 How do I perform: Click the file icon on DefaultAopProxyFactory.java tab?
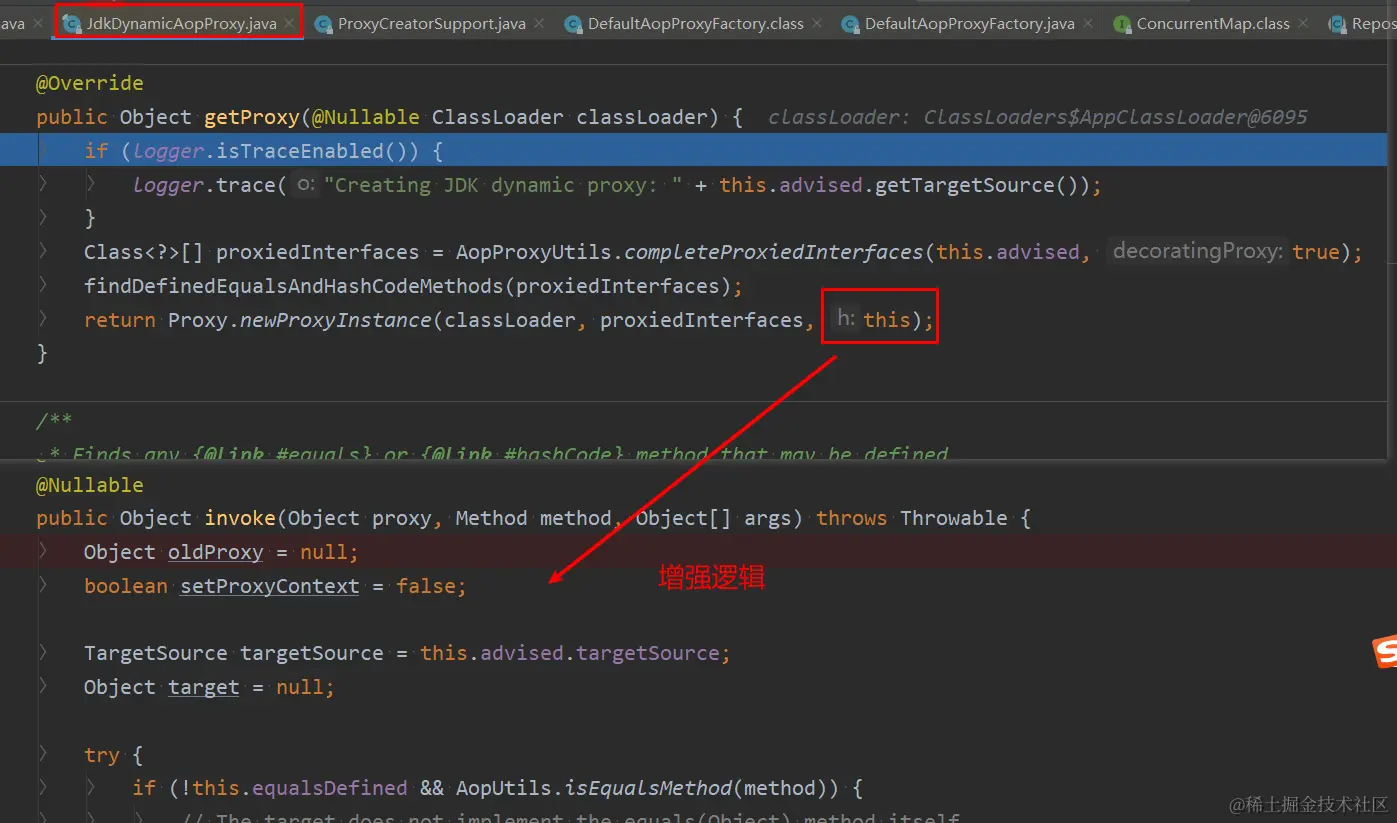pos(851,23)
